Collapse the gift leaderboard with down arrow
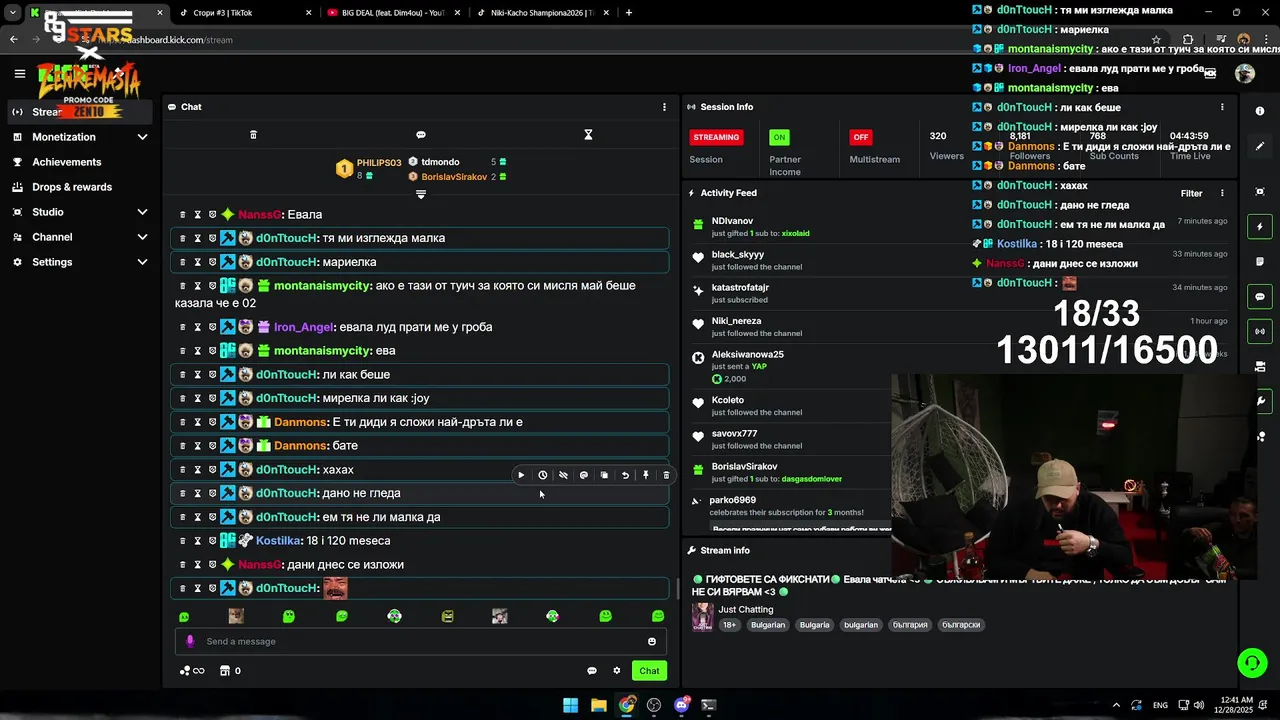 [x=421, y=194]
